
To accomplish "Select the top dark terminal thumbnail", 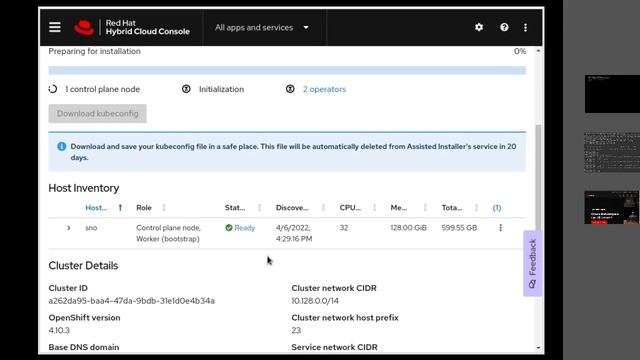I will click(x=612, y=94).
